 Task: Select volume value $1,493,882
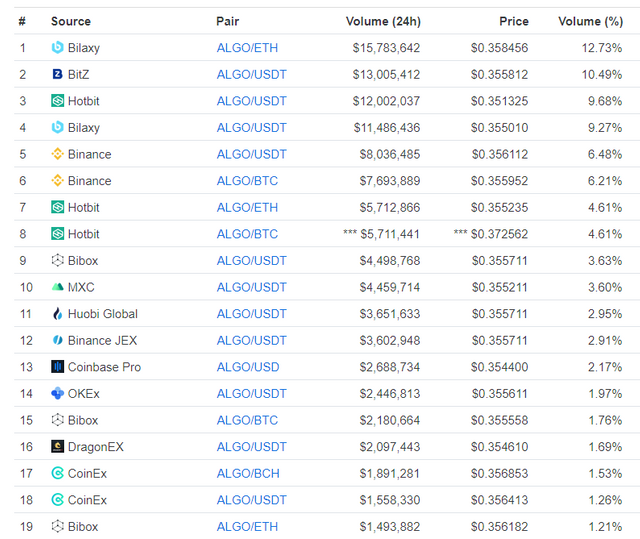389,526
